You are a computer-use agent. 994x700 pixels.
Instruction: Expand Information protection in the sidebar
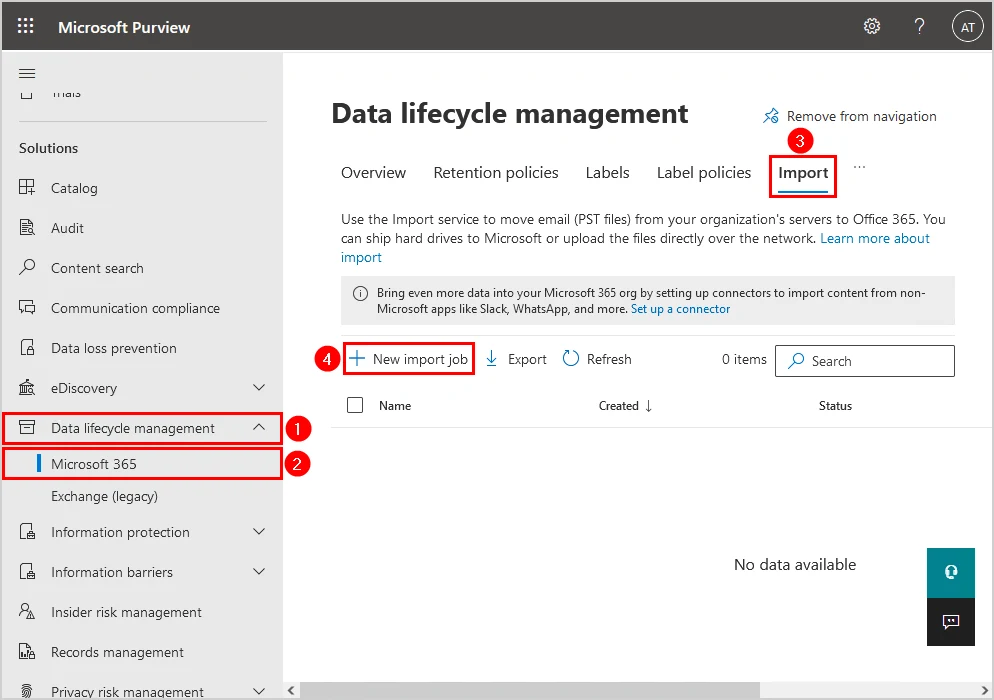tap(260, 532)
